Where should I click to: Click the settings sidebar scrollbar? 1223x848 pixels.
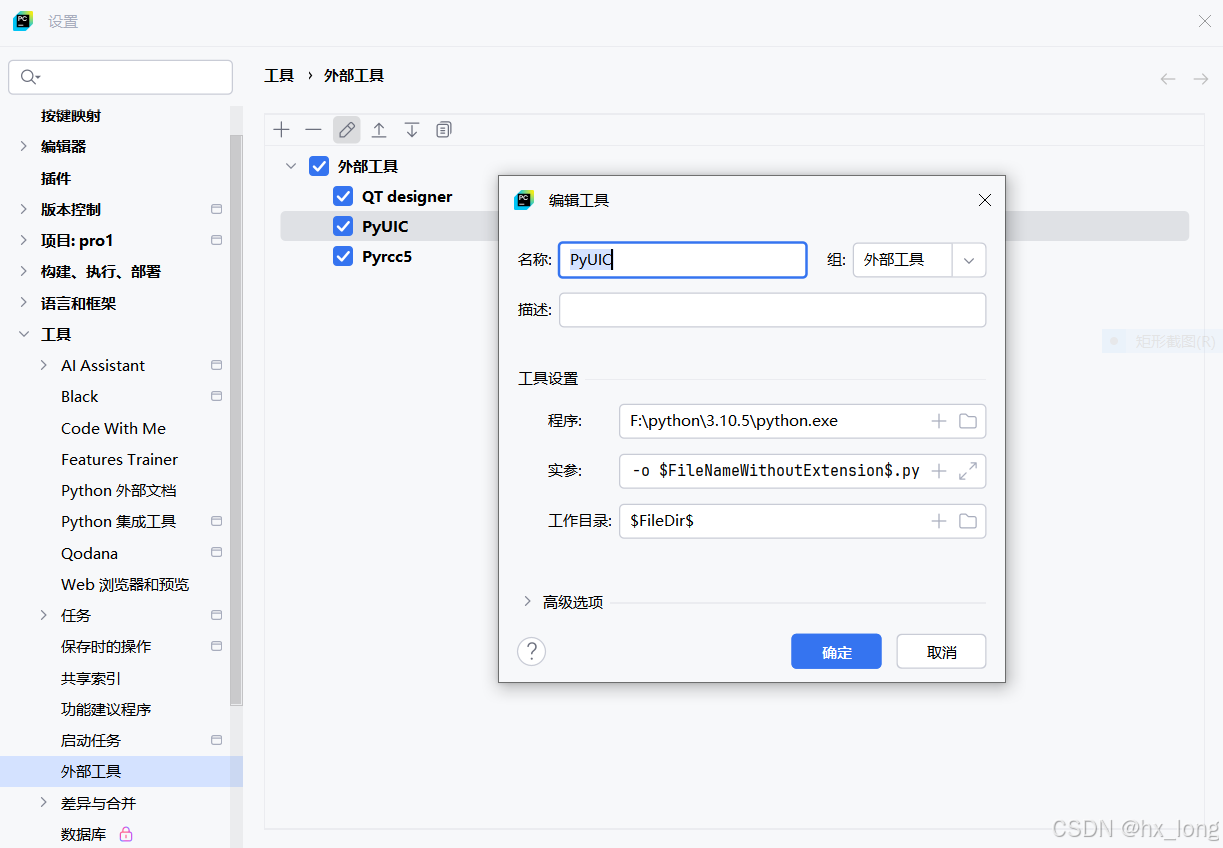pos(236,420)
